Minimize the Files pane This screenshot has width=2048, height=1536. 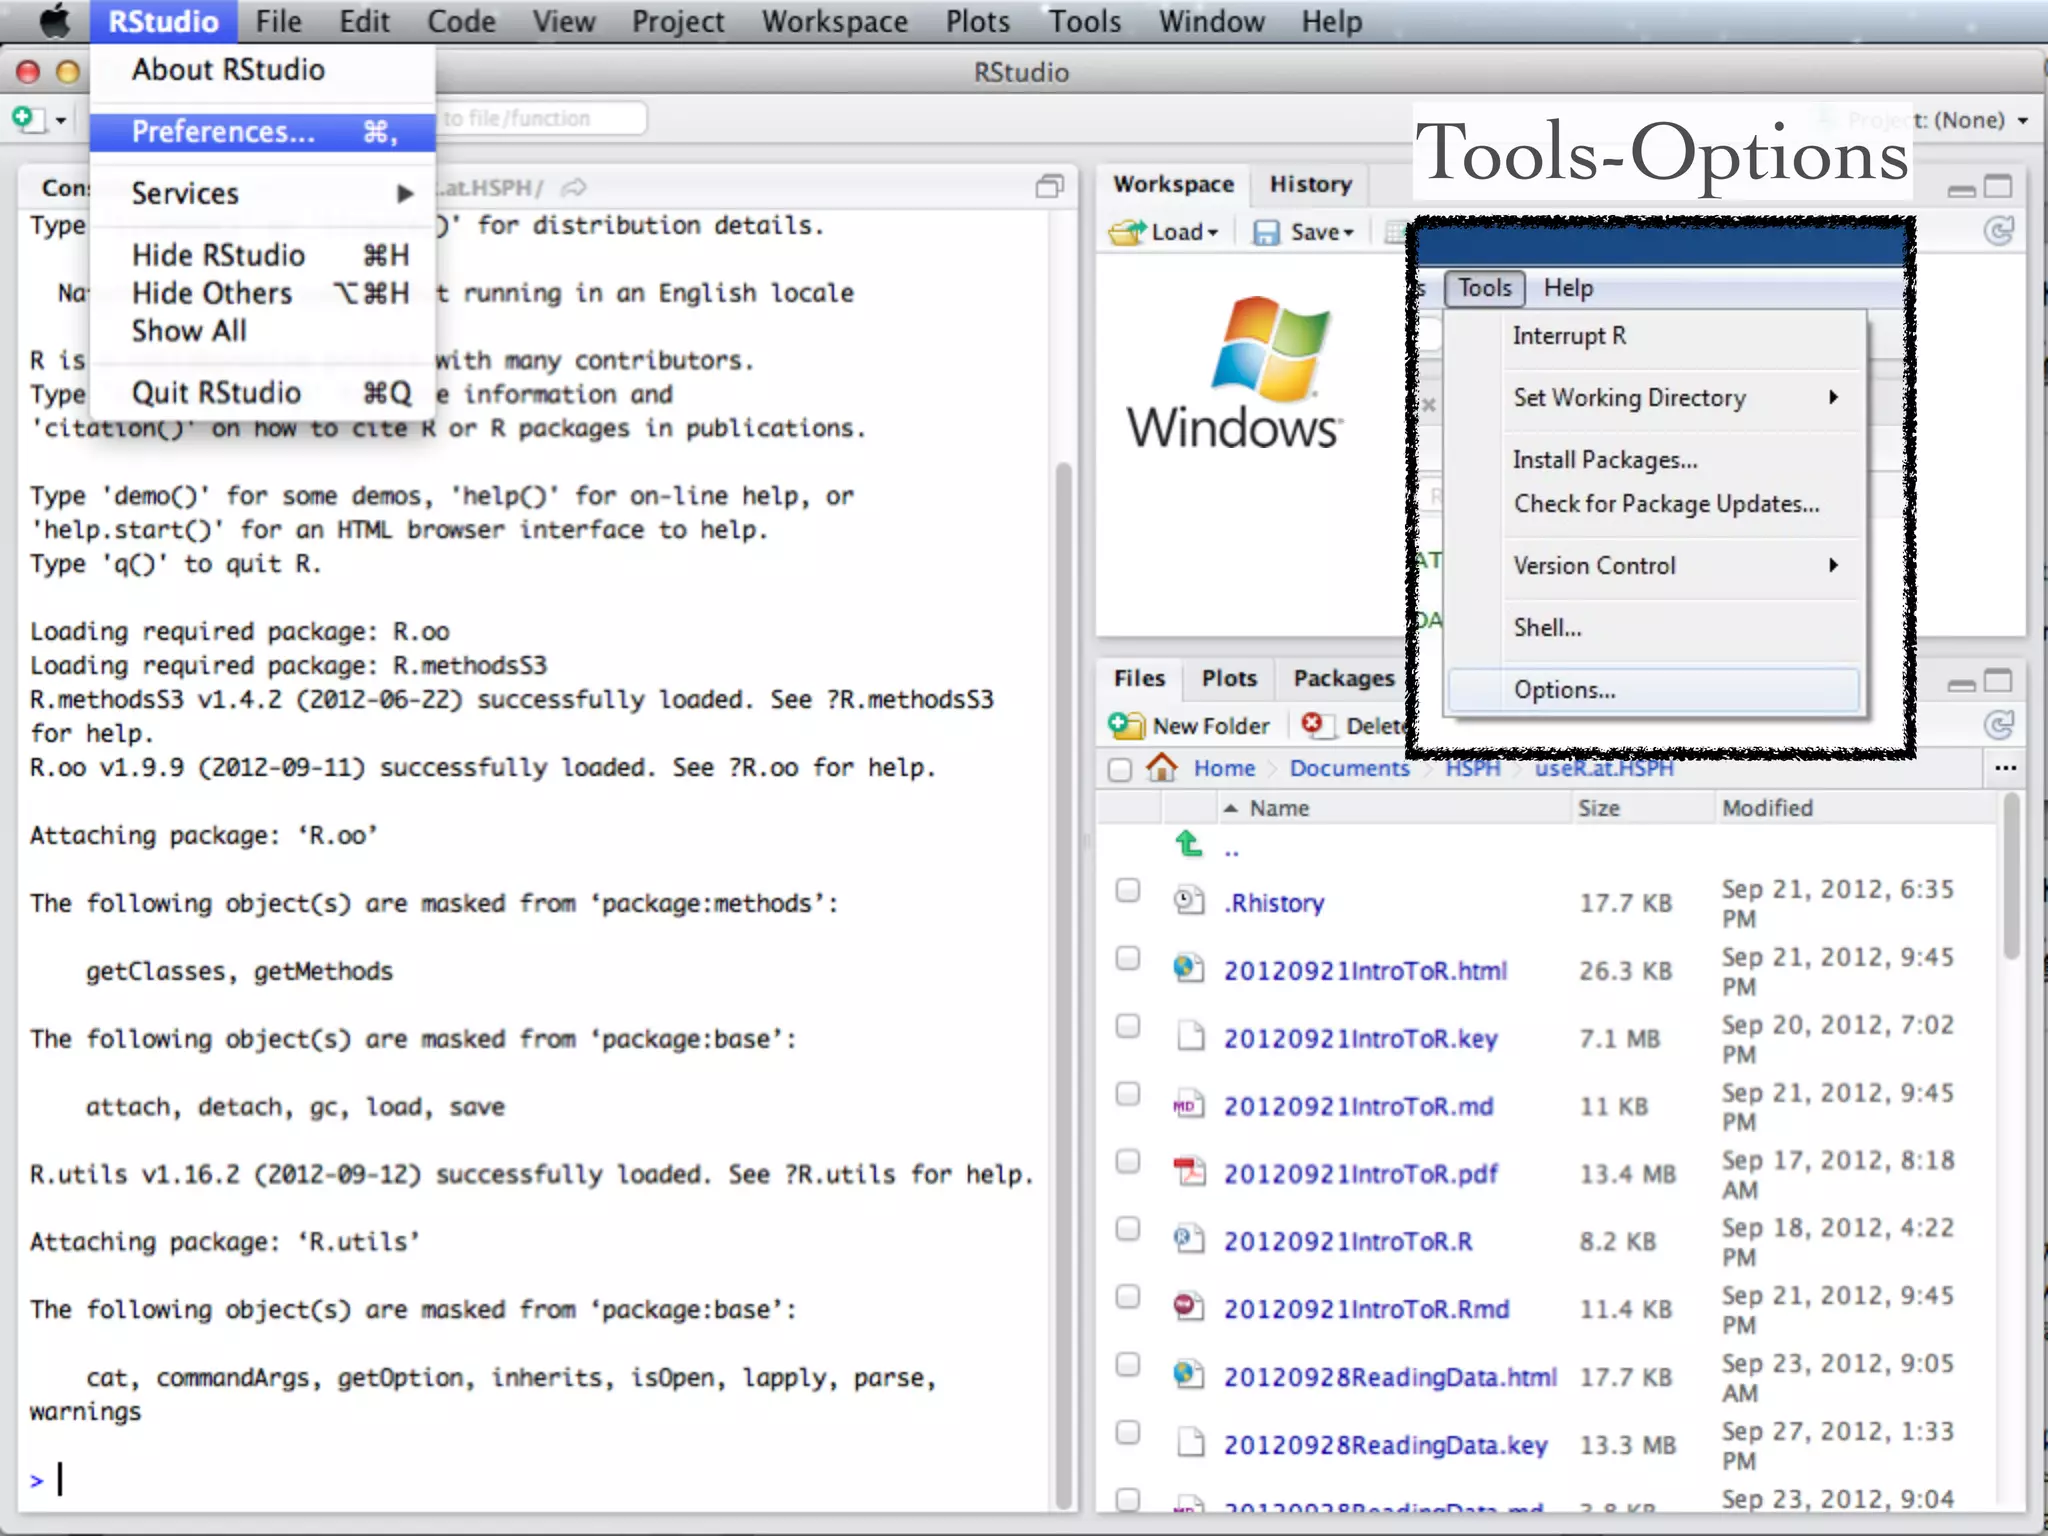[x=1962, y=684]
